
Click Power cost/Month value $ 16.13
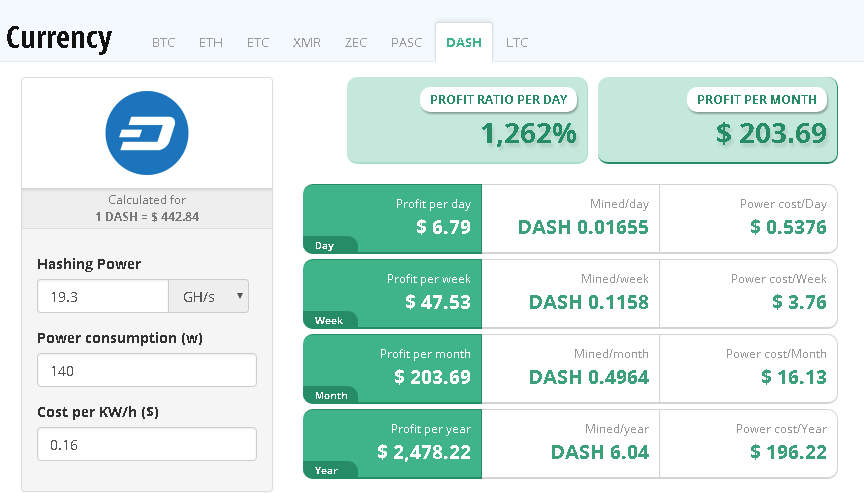point(794,377)
